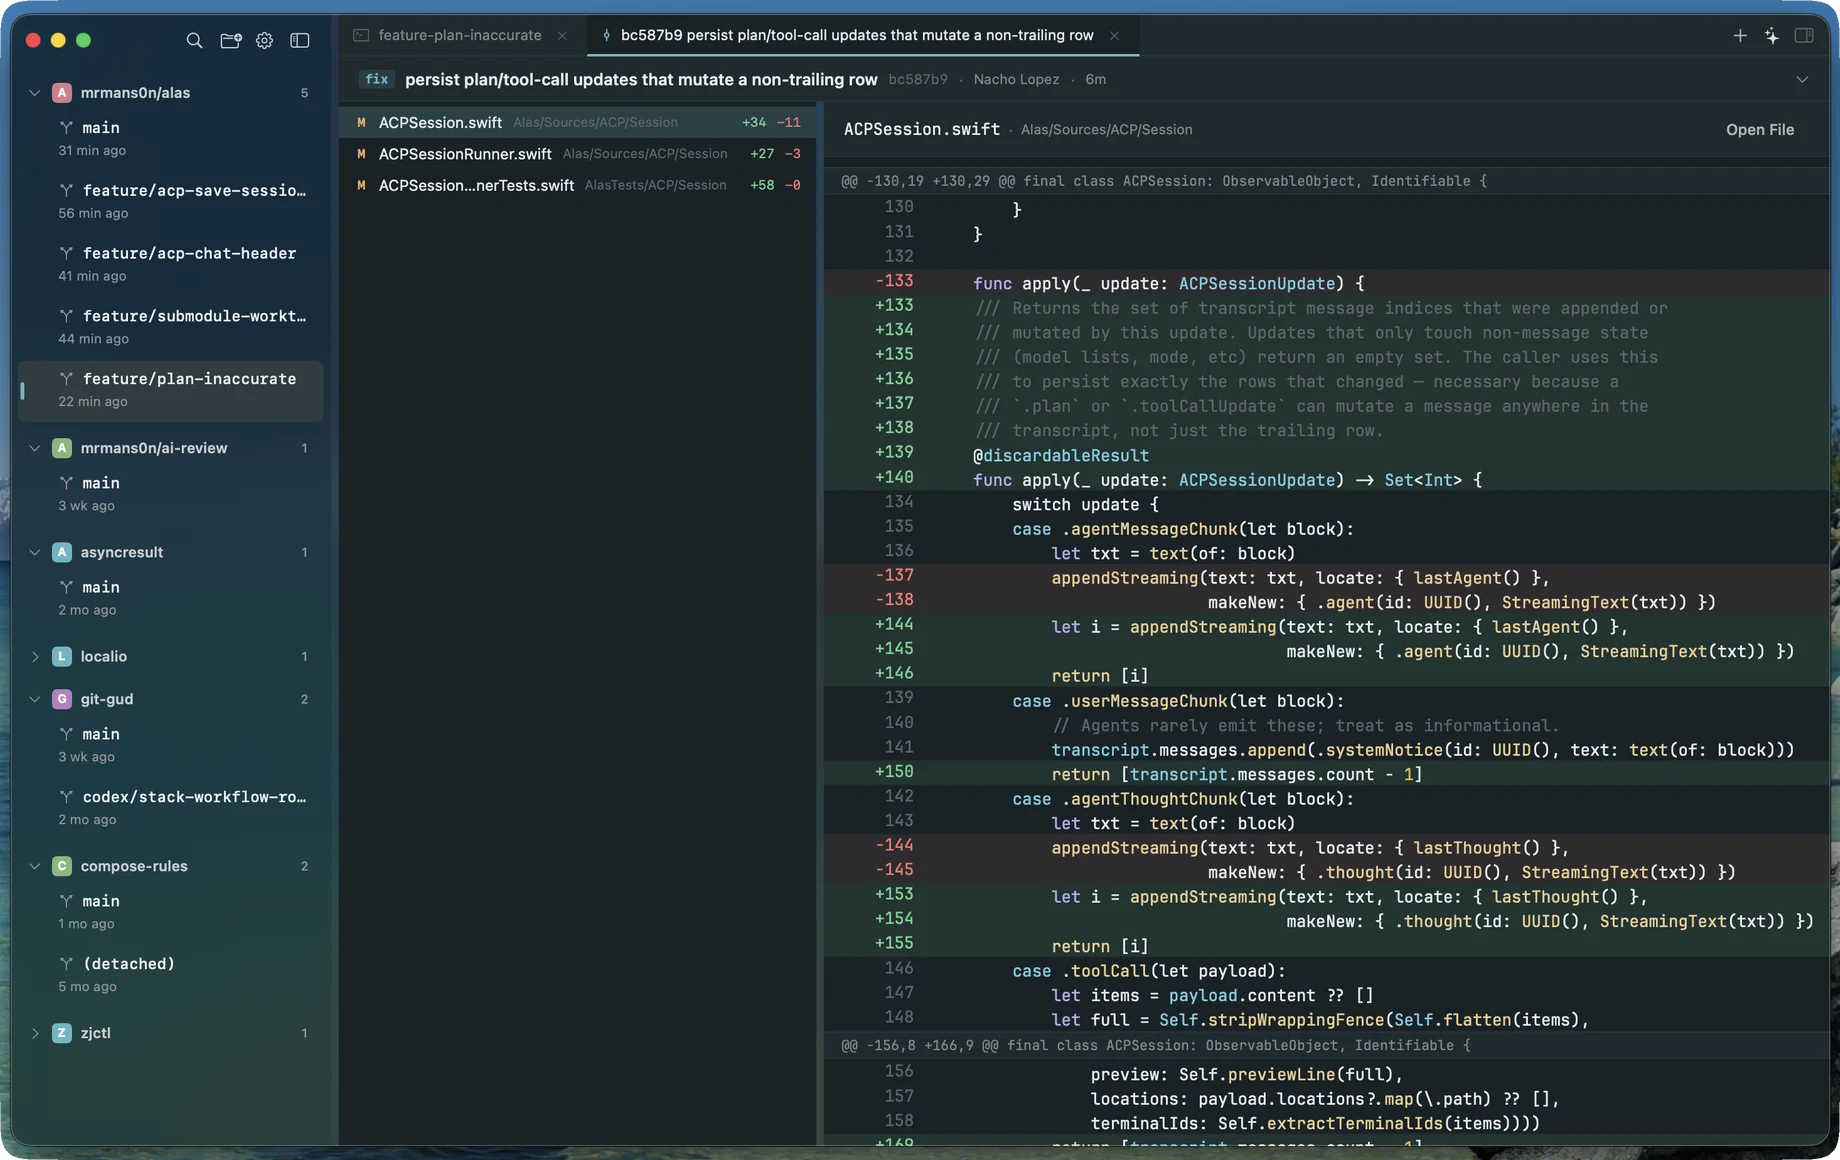Open settings gear icon
Viewport: 1840px width, 1160px height.
264,40
